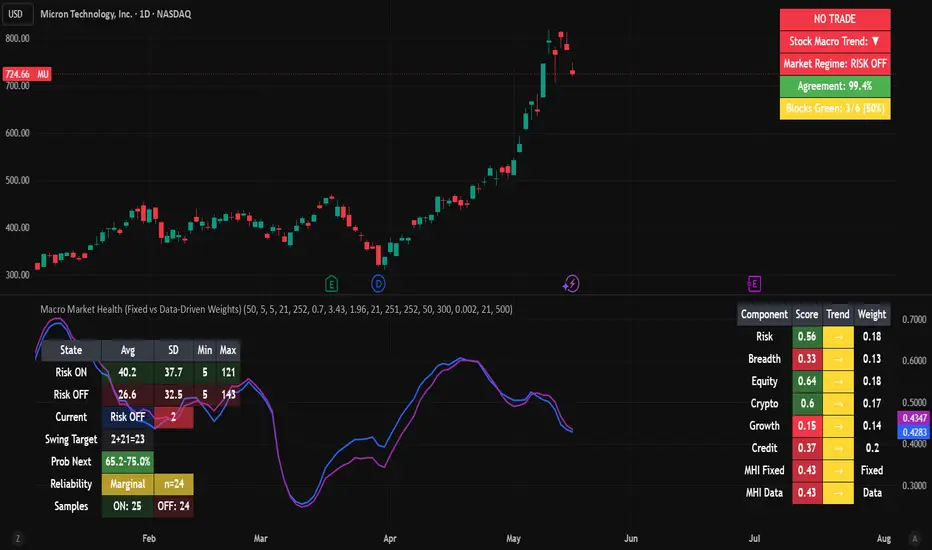Click the Risk row yellow trend arrow

(838, 337)
